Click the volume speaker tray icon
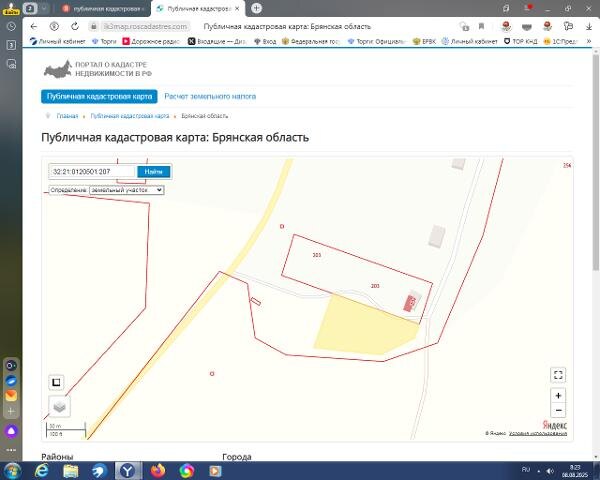The height and width of the screenshot is (480, 600). 550,471
